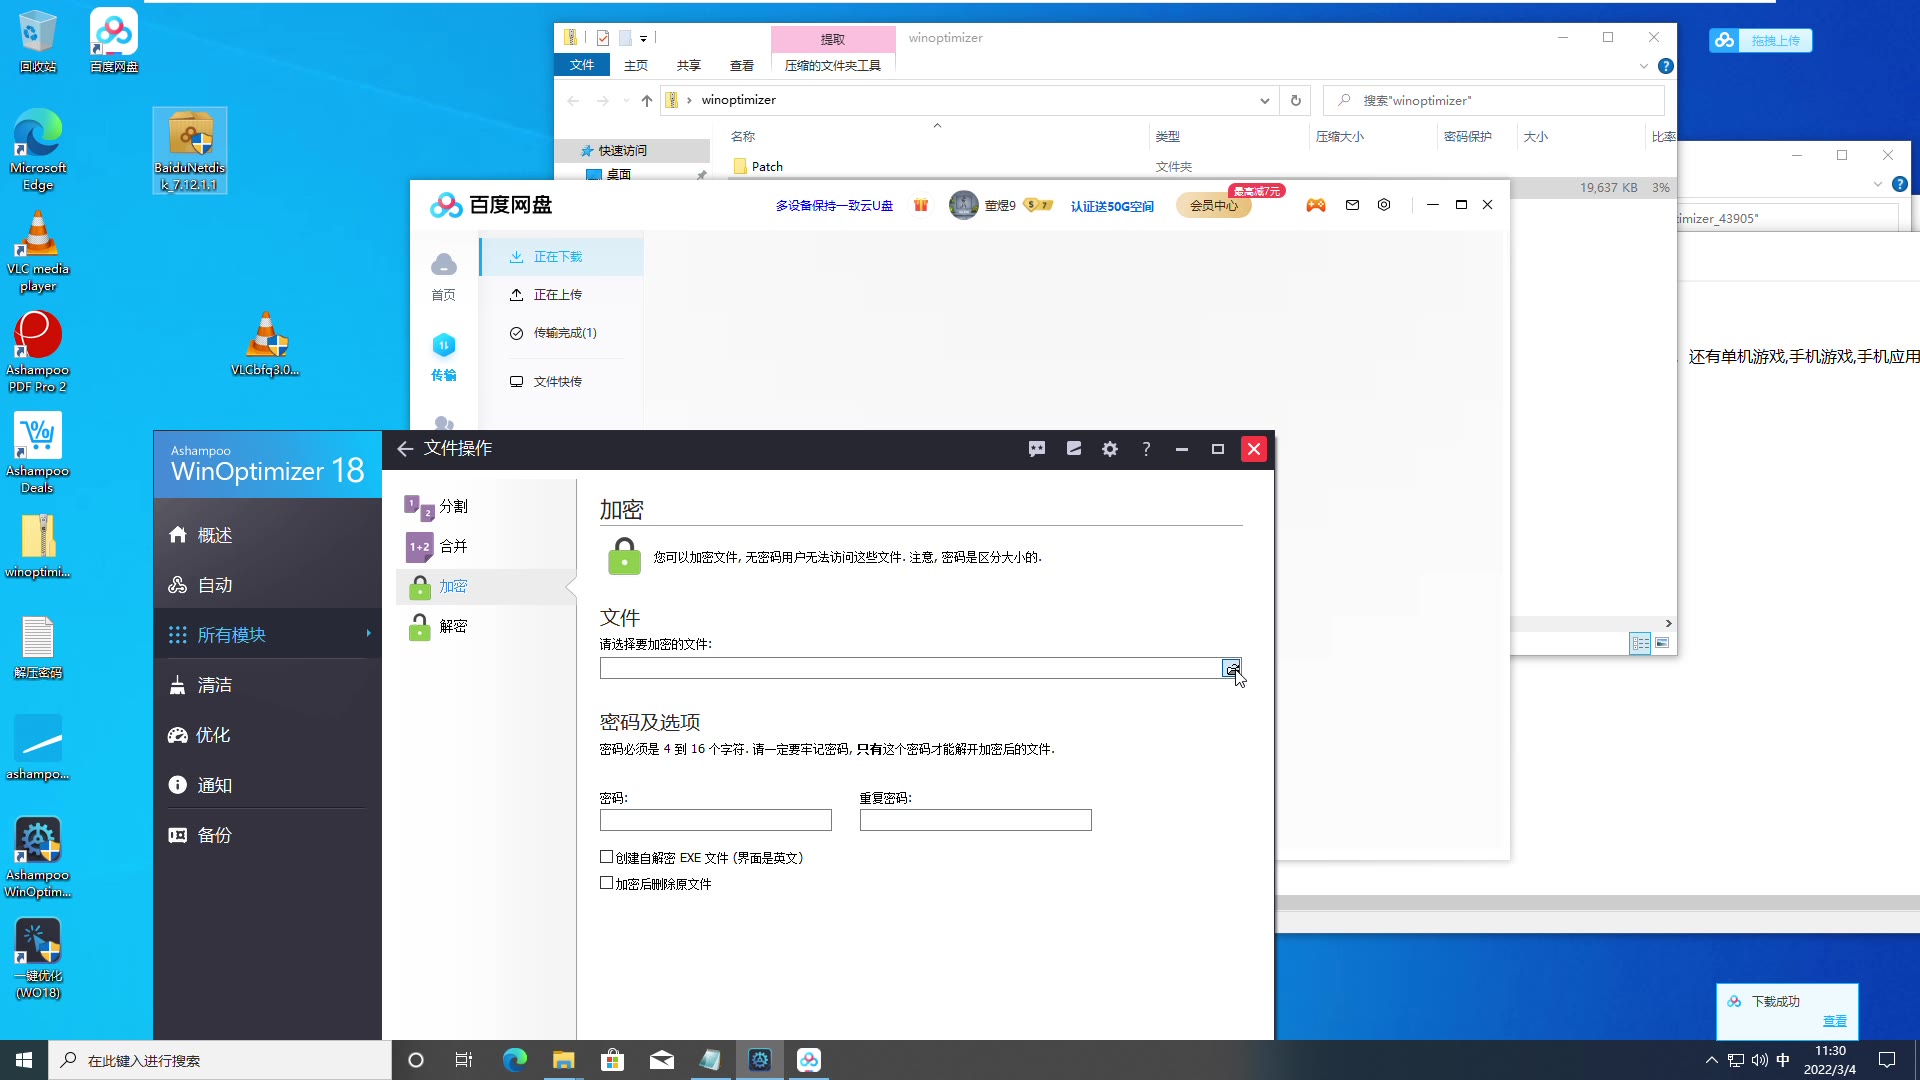The width and height of the screenshot is (1920, 1080).
Task: Sort by 名称 column in File Explorer
Action: [743, 137]
